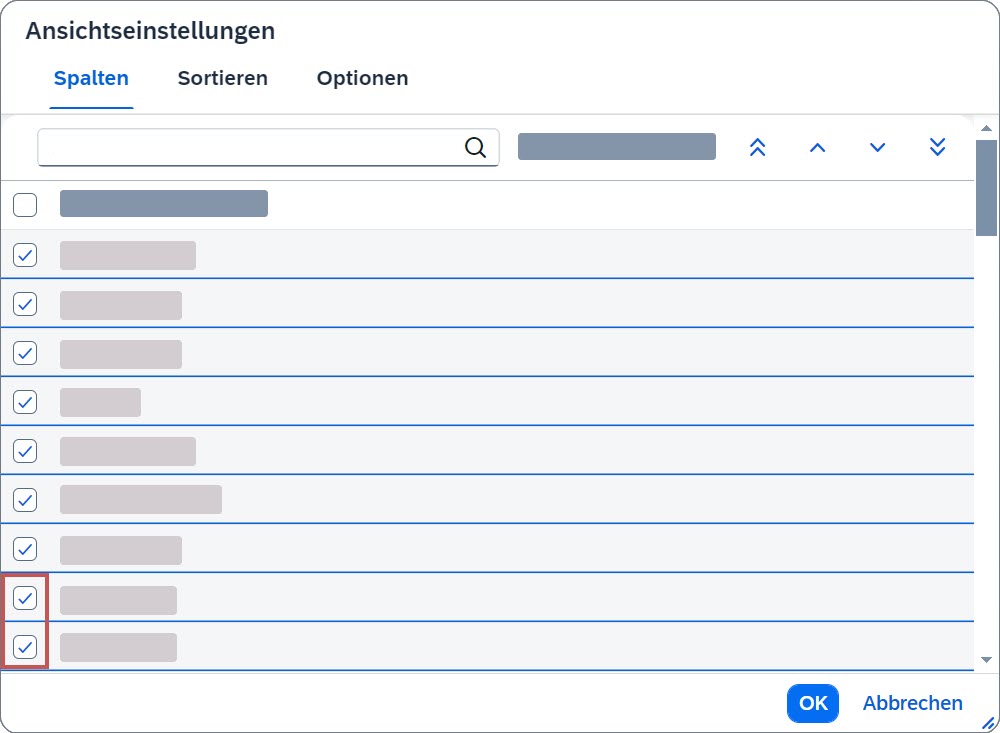Click the search magnifier icon
This screenshot has height=733, width=1000.
[476, 148]
